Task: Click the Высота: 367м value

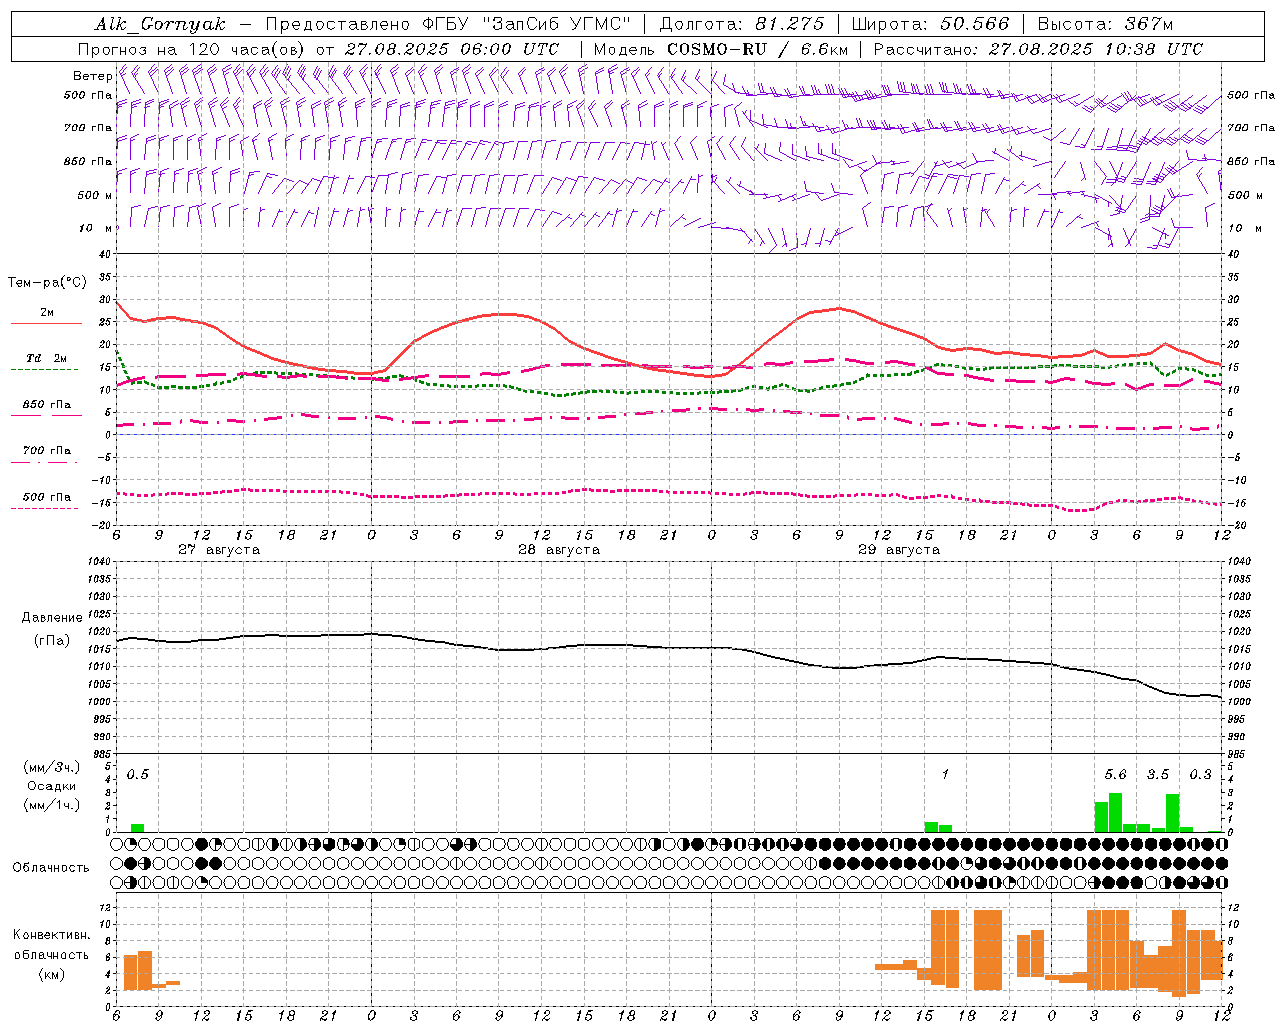Action: [x=1105, y=24]
